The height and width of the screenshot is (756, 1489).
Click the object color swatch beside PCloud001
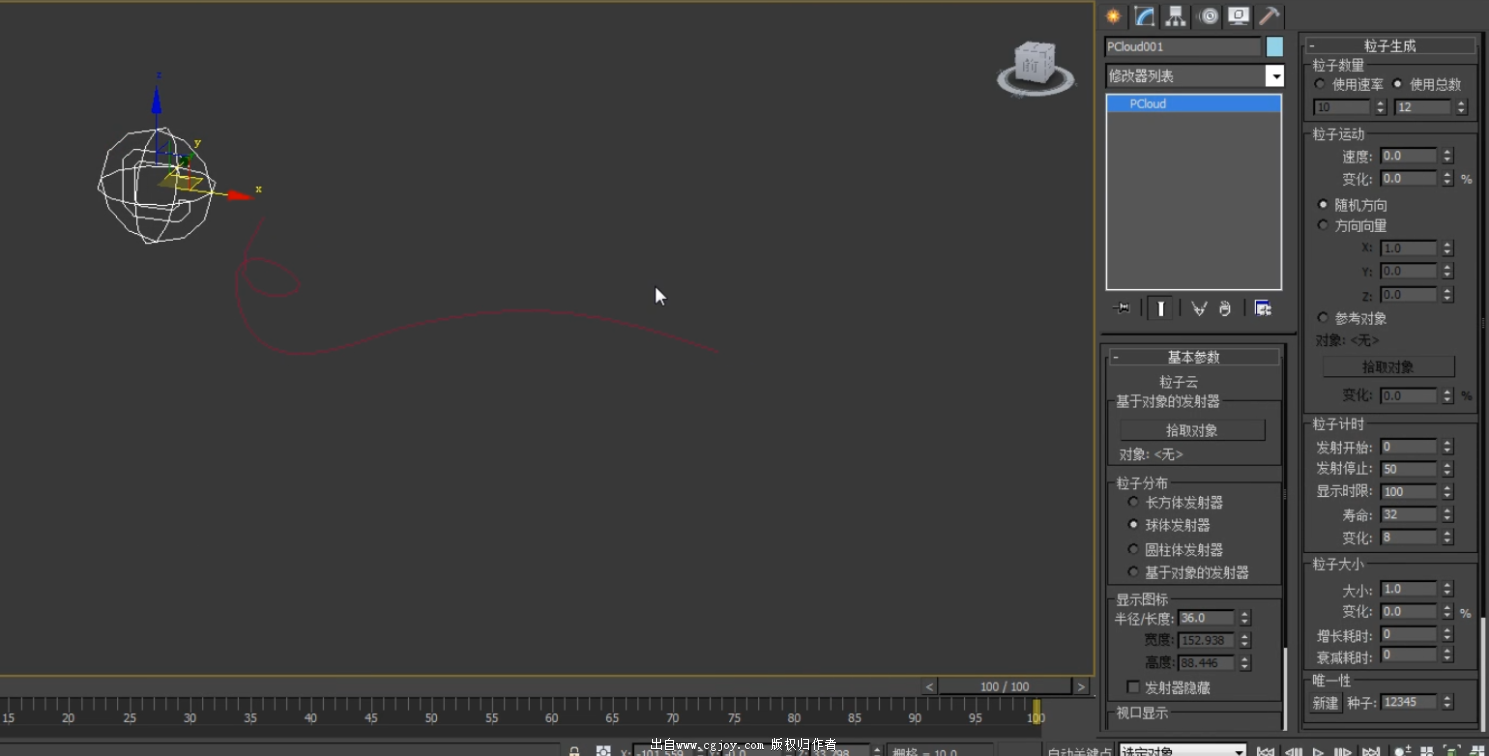[1274, 47]
